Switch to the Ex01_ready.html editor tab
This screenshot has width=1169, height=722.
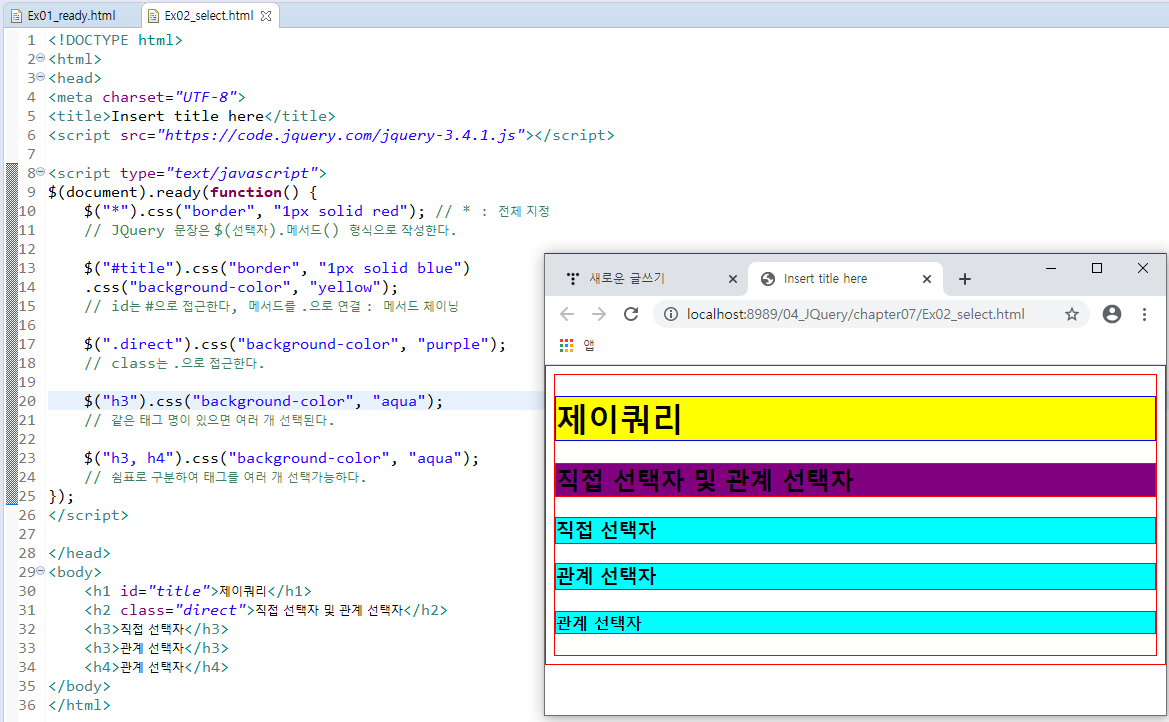point(63,16)
